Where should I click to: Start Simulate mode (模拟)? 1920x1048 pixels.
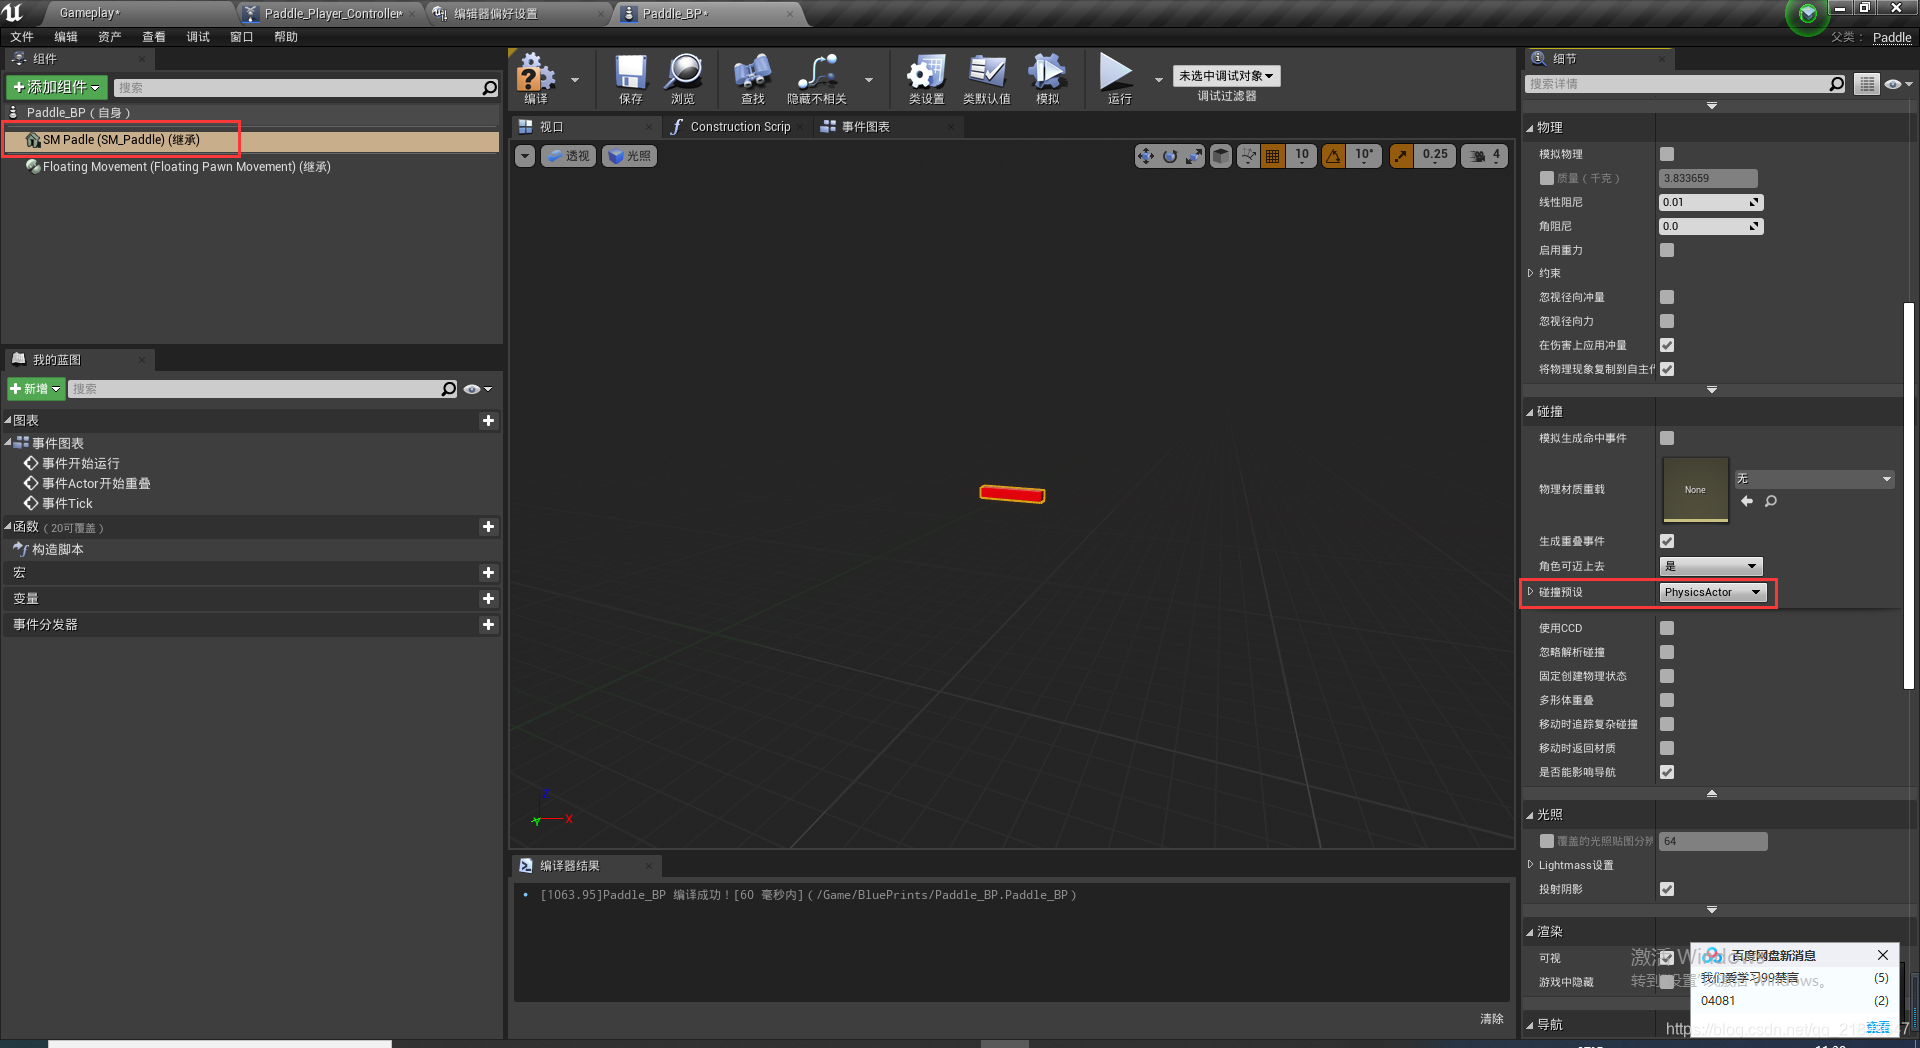(x=1047, y=79)
